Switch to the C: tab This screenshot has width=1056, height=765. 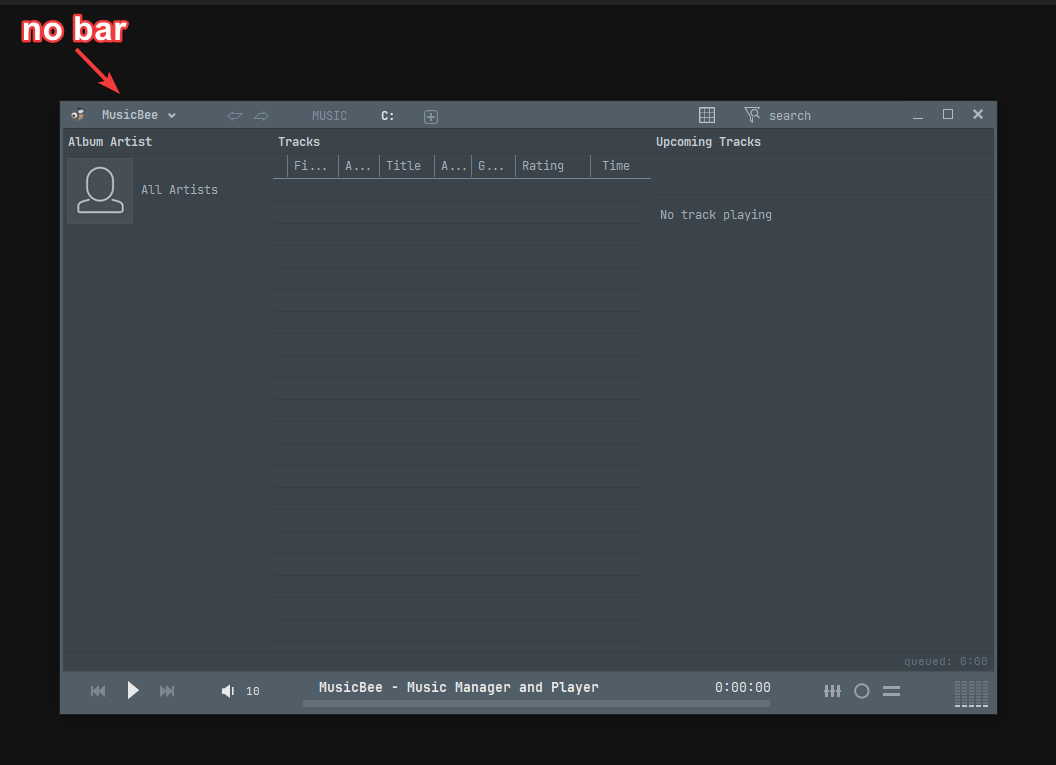pos(388,116)
